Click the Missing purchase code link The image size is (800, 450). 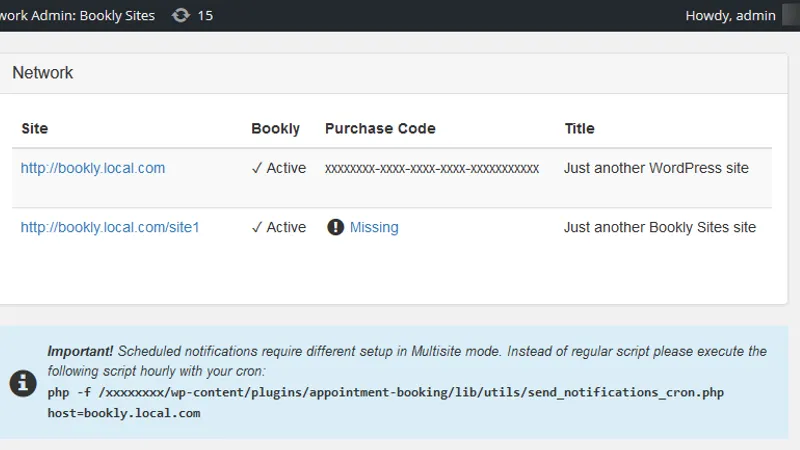[x=374, y=228]
